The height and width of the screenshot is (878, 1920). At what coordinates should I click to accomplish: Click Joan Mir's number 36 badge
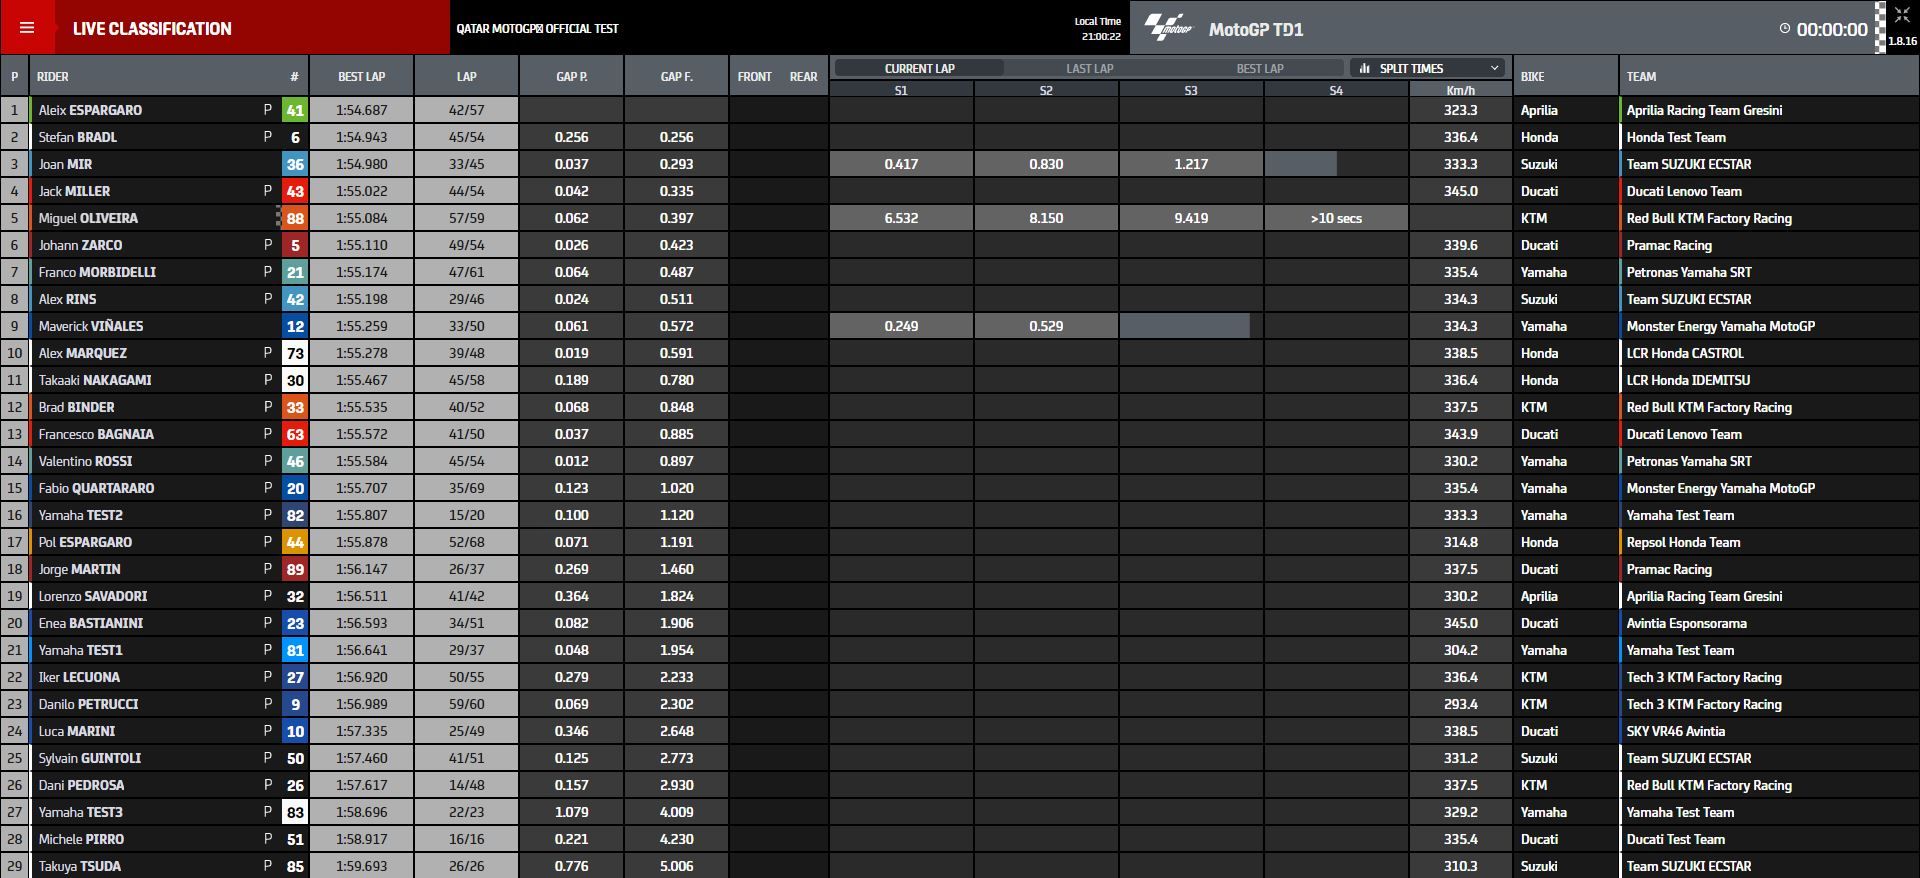coord(295,165)
